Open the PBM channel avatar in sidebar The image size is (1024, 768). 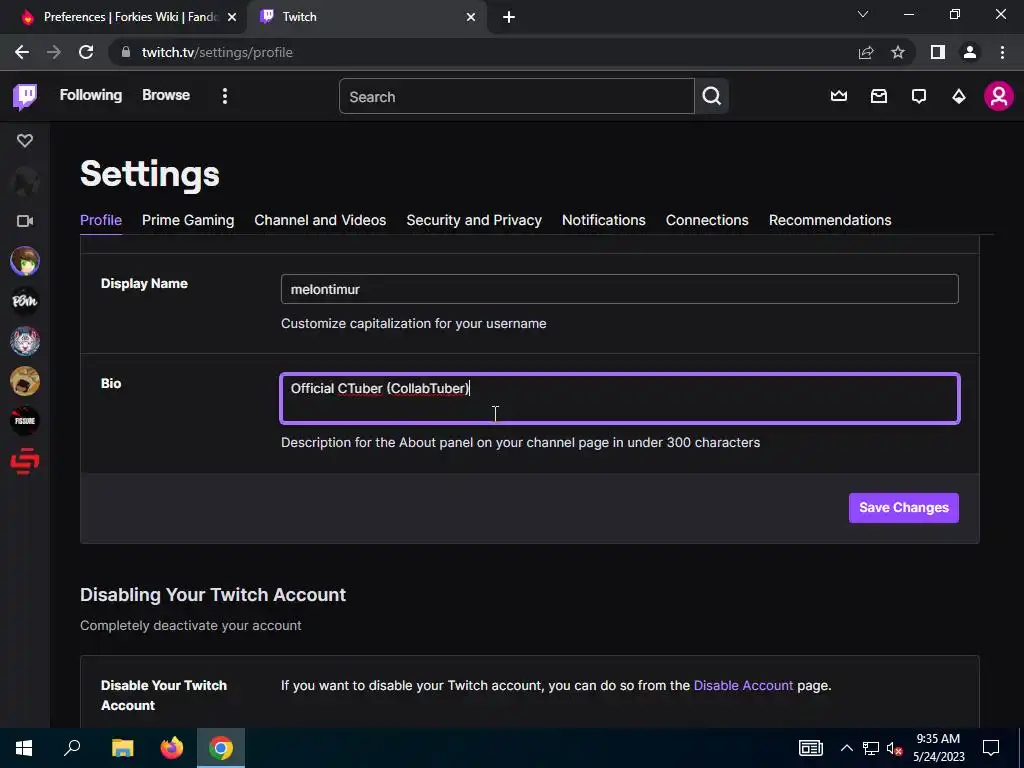pyautogui.click(x=25, y=301)
